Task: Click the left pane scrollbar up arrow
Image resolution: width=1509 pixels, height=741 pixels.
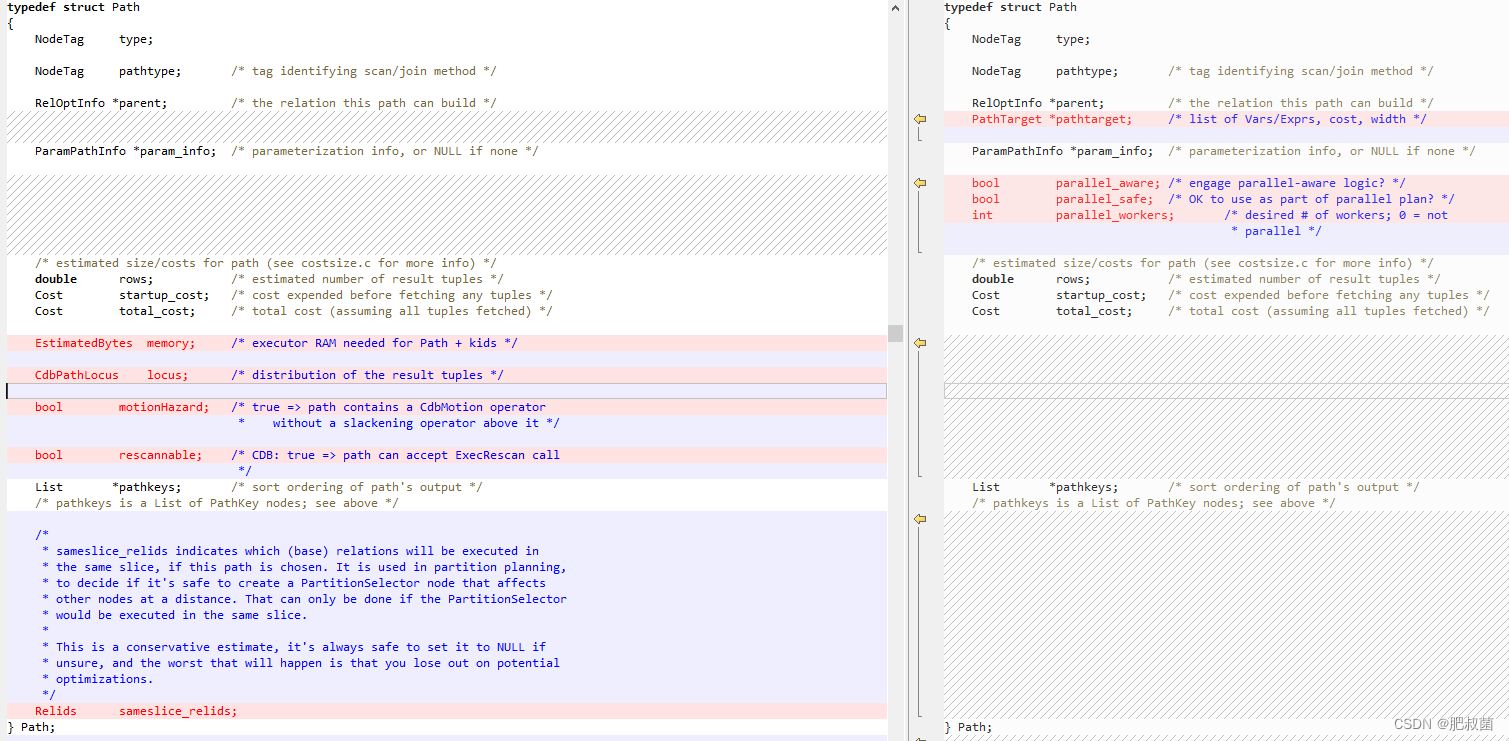Action: [895, 7]
